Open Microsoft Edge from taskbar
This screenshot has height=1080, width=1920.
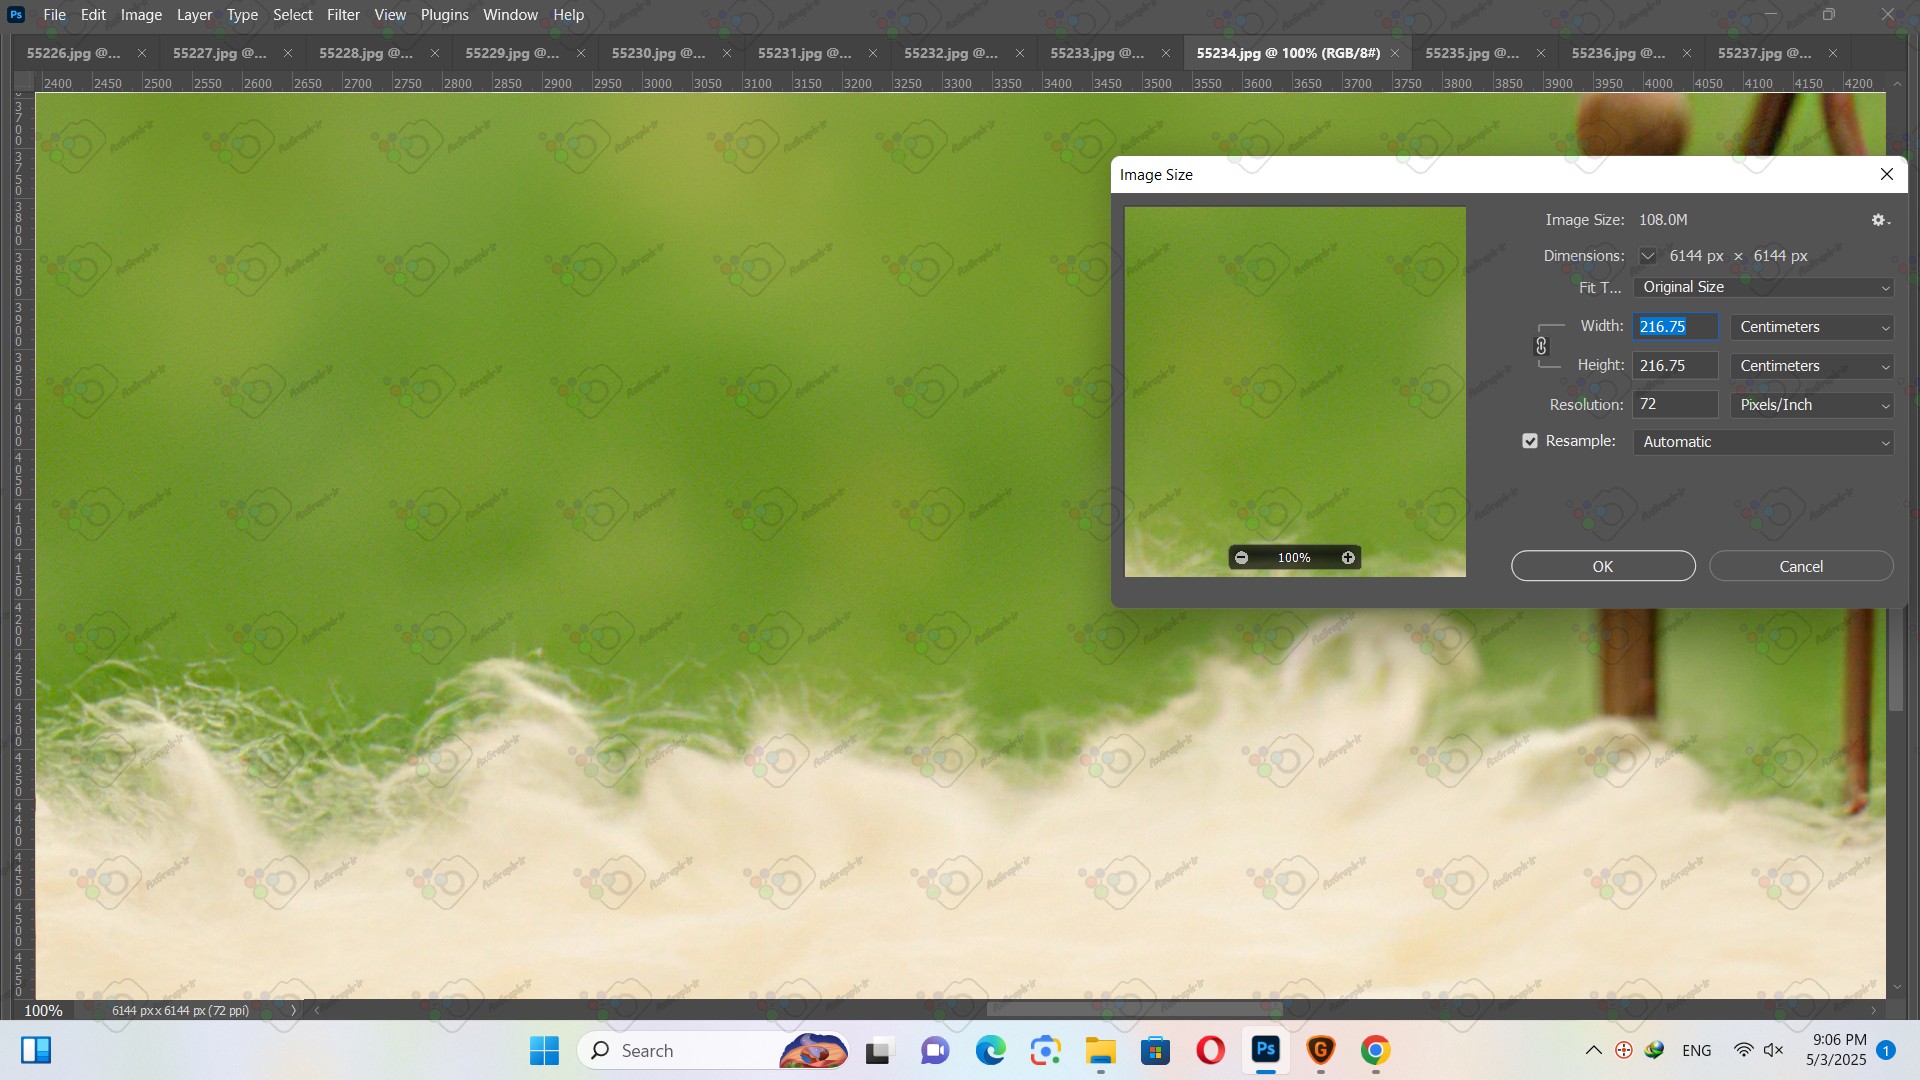coord(990,1051)
